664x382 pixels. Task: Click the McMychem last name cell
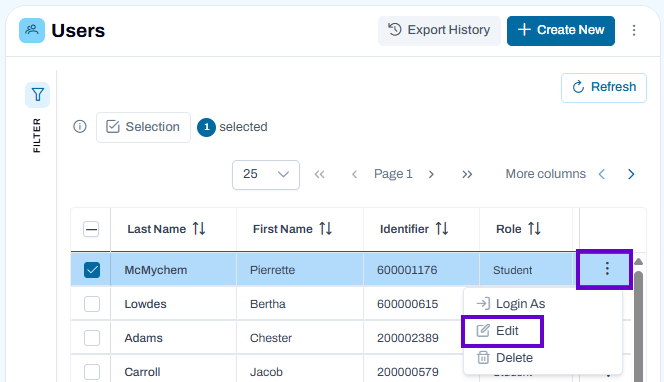pos(173,270)
